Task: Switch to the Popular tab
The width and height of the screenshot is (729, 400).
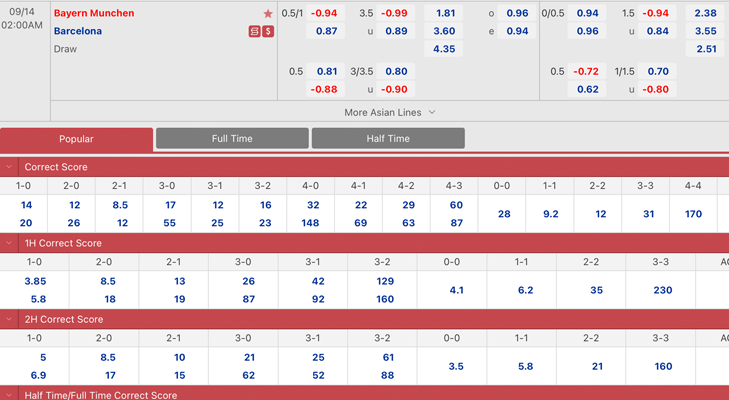Action: pyautogui.click(x=76, y=139)
